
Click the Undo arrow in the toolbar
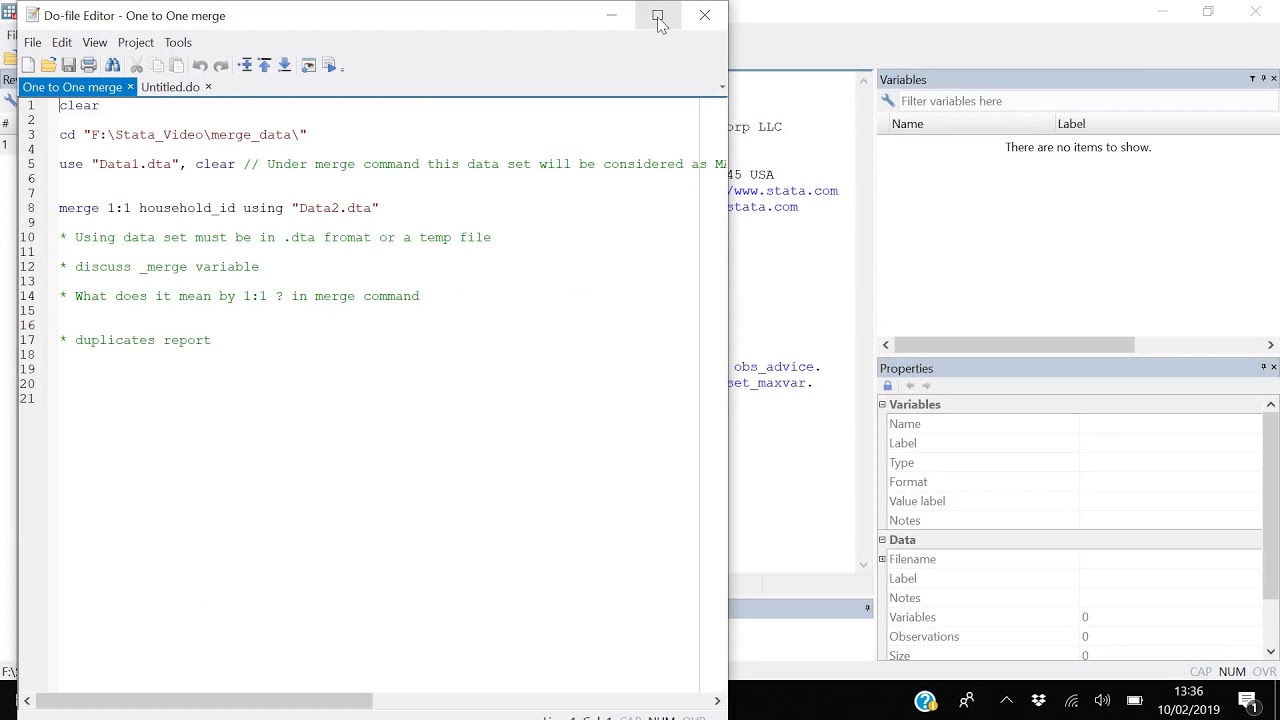(x=200, y=66)
